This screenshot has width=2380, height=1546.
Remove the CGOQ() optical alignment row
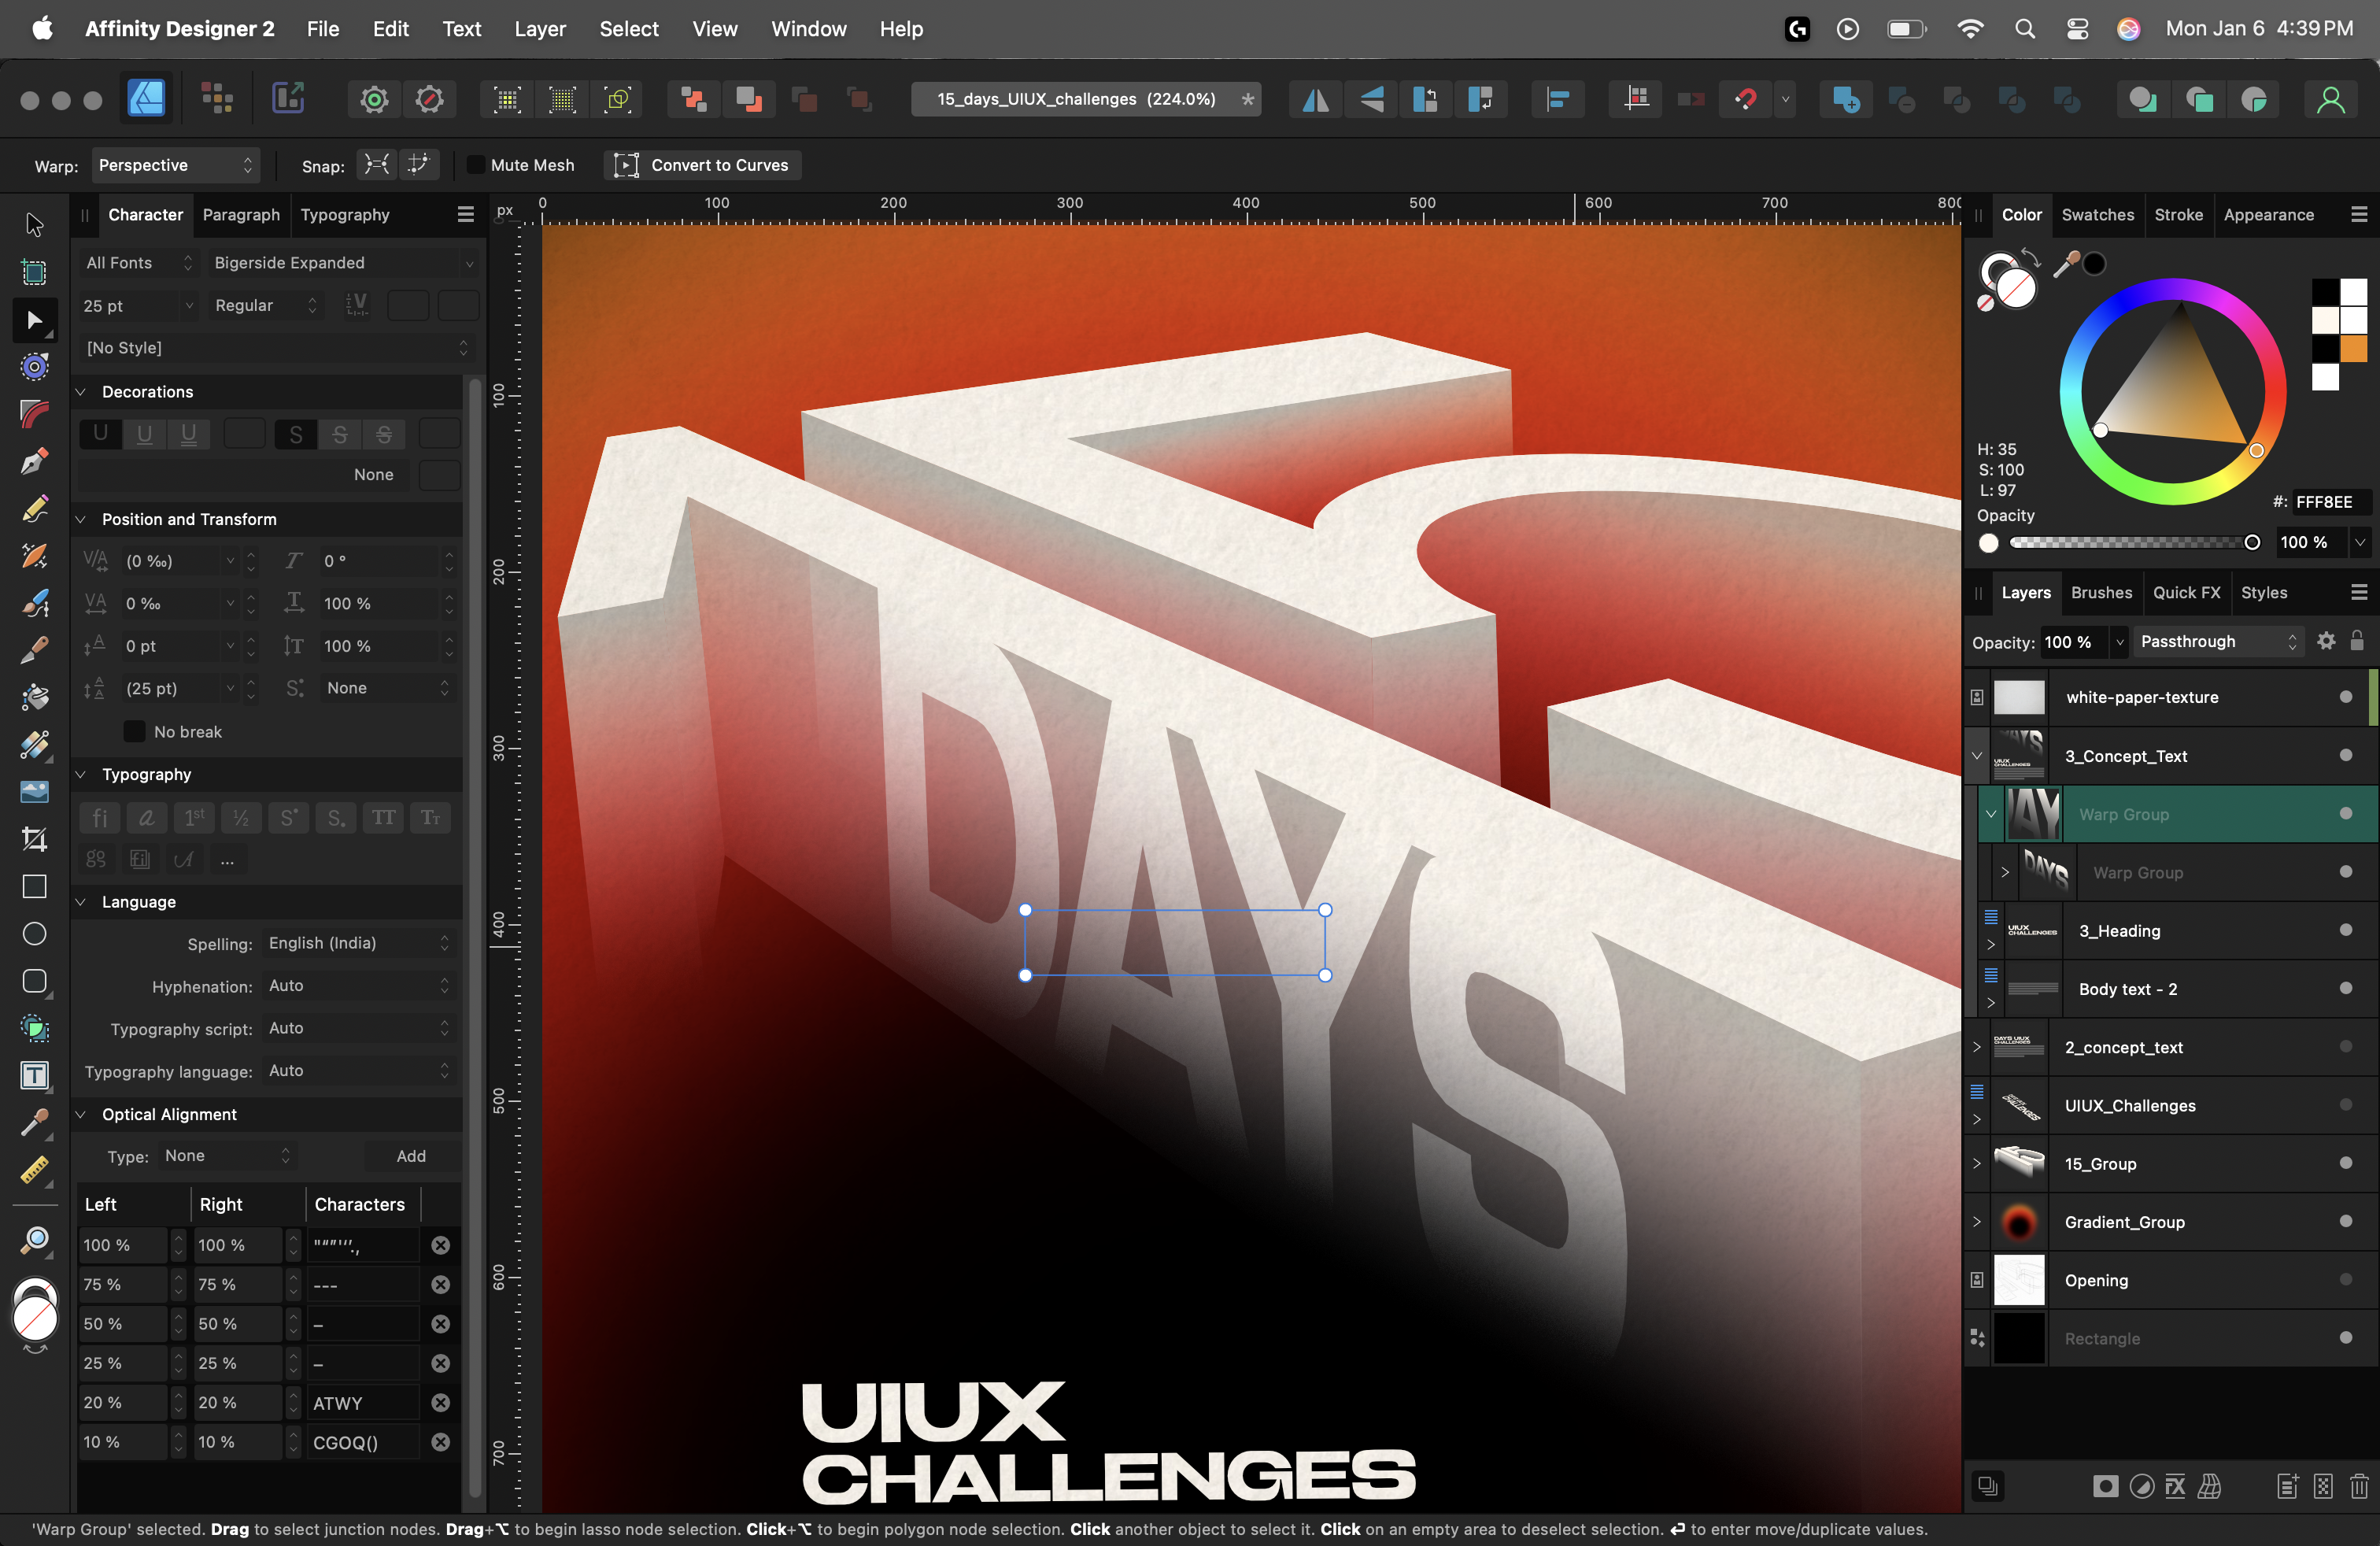click(x=440, y=1442)
